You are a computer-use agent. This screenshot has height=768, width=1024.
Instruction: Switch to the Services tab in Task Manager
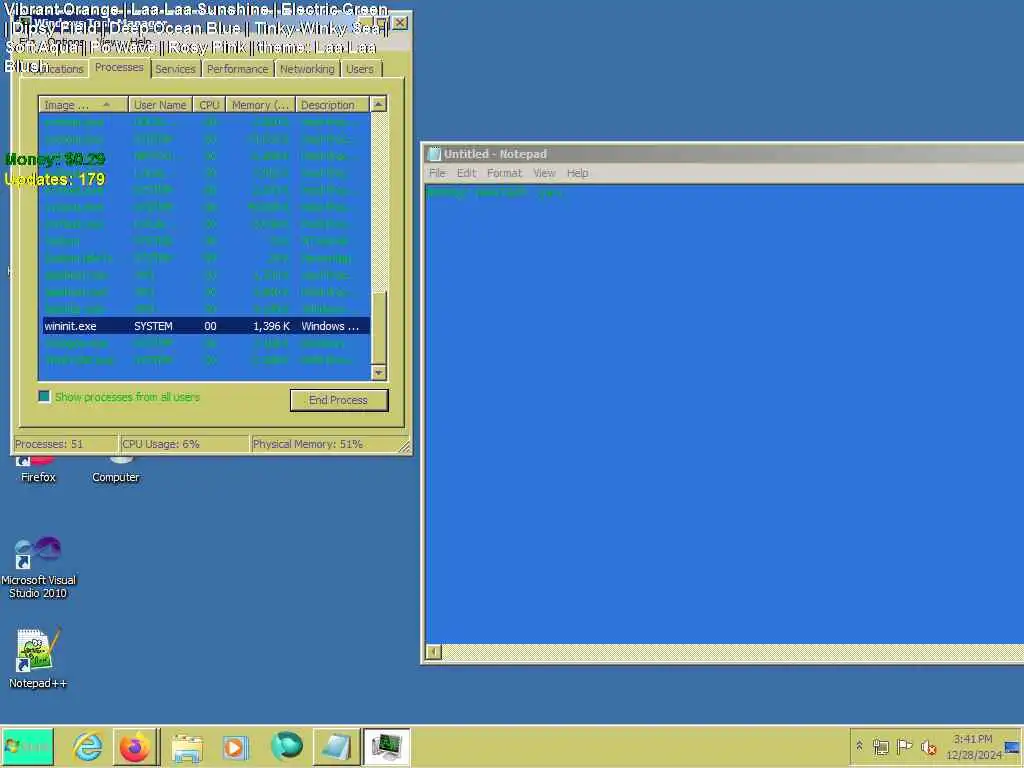point(175,69)
